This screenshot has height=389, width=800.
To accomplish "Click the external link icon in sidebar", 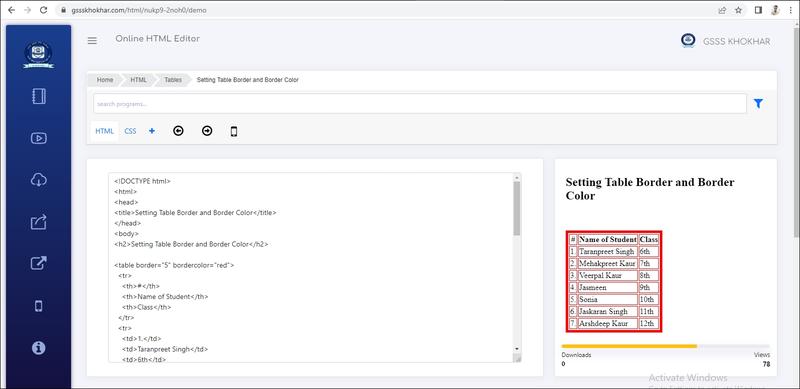I will tap(39, 263).
